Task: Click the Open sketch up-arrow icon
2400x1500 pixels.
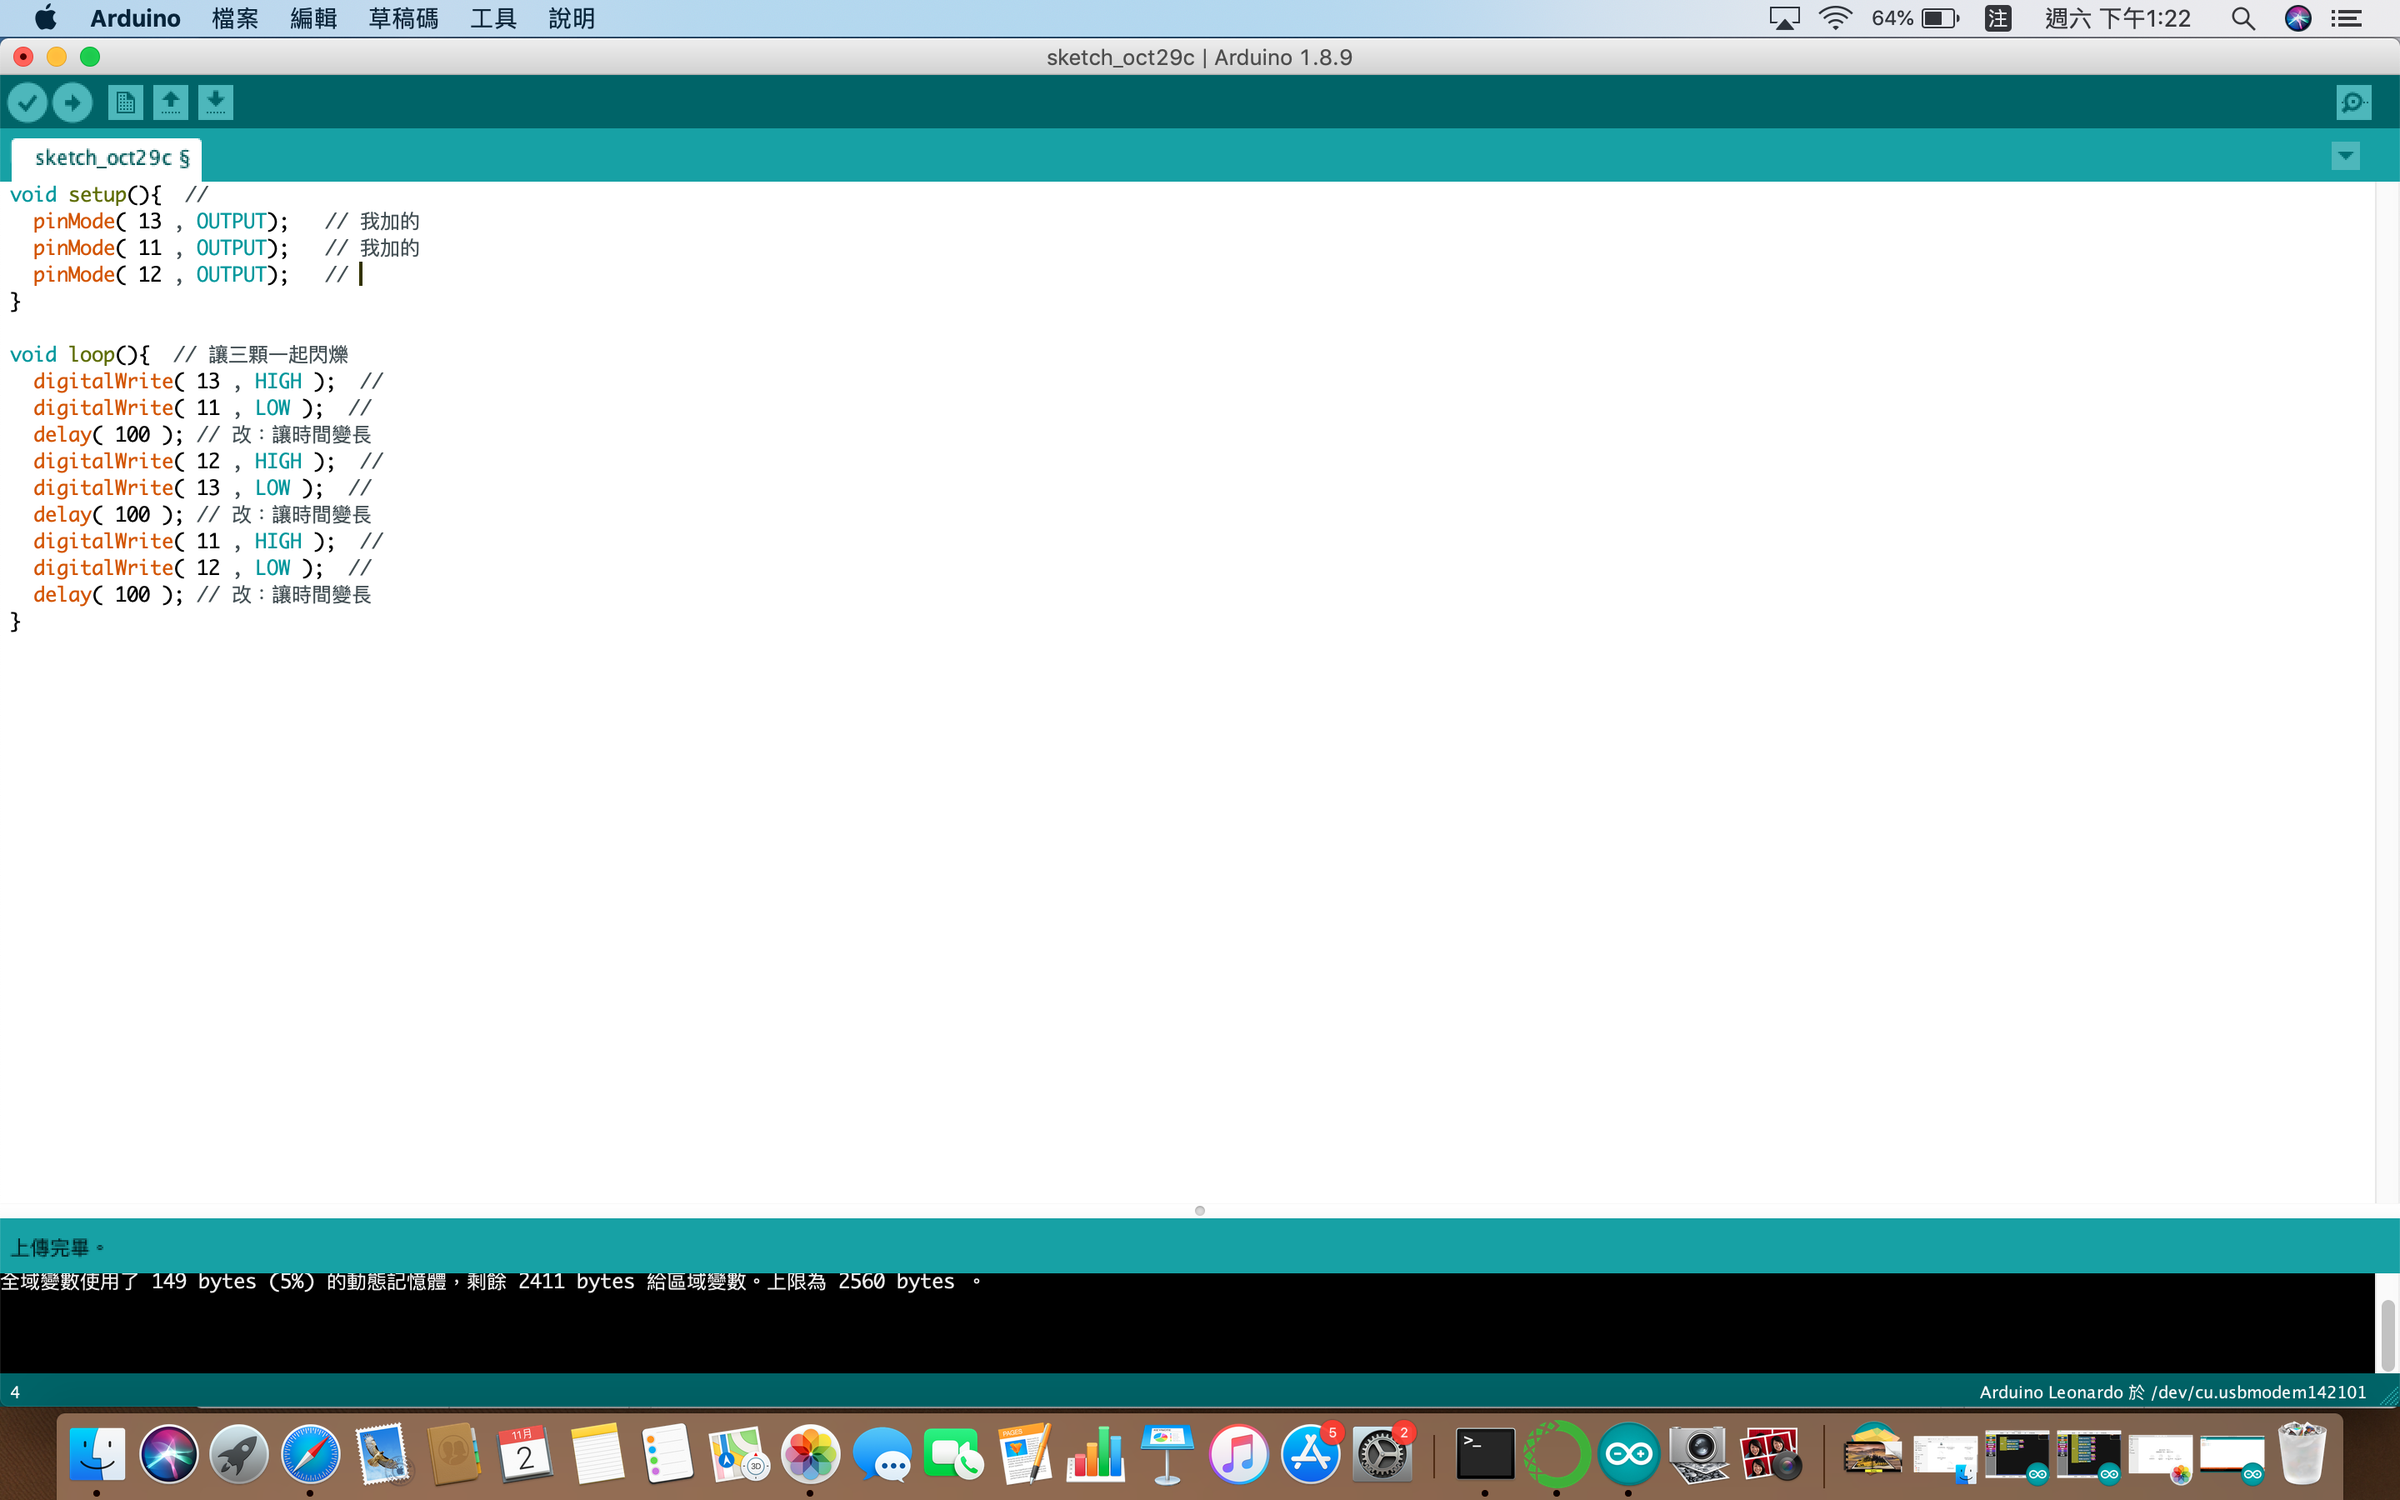Action: click(x=170, y=102)
